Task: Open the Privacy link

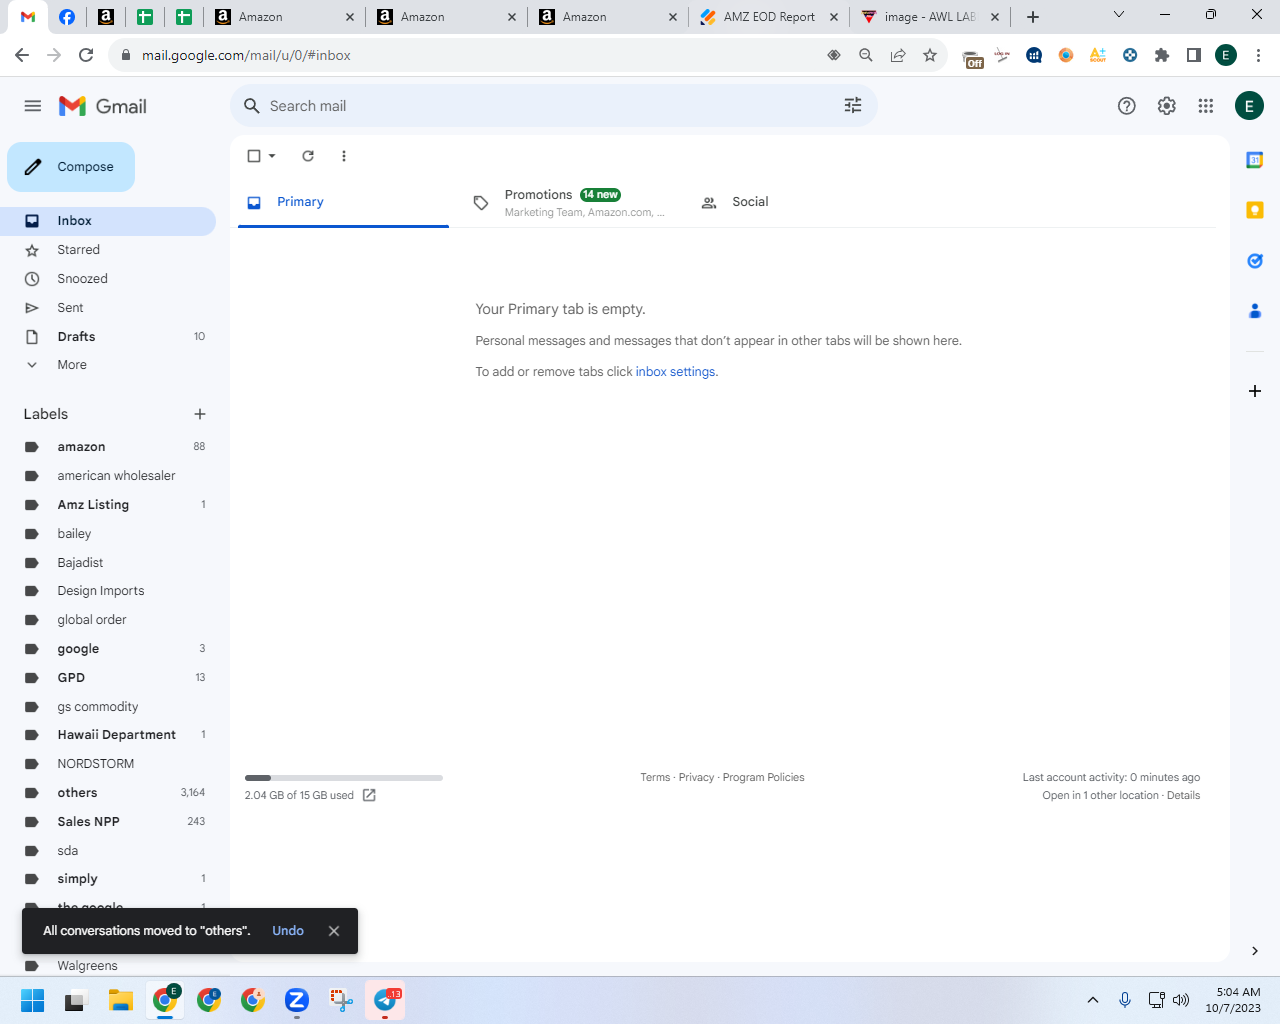Action: 696,777
